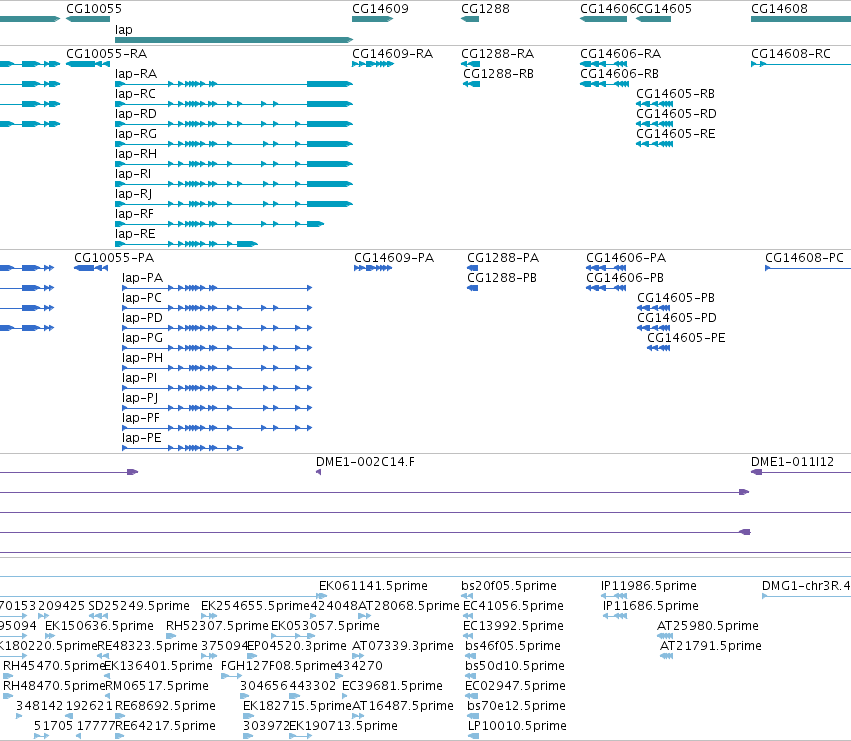Select EST EK190713.5prime
851x741 pixels.
pos(300,736)
